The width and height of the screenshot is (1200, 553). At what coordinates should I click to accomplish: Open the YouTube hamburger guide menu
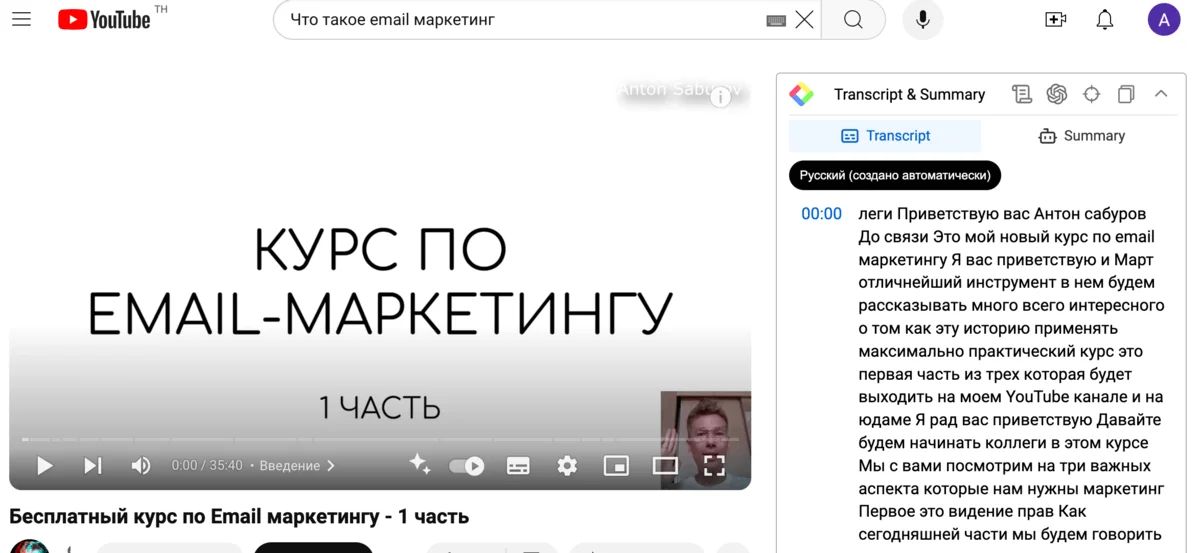[21, 20]
